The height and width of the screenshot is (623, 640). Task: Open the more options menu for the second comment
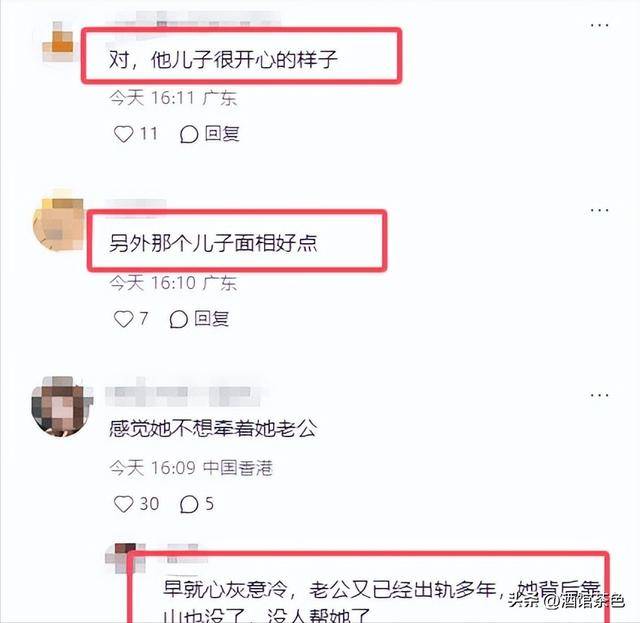pos(599,210)
